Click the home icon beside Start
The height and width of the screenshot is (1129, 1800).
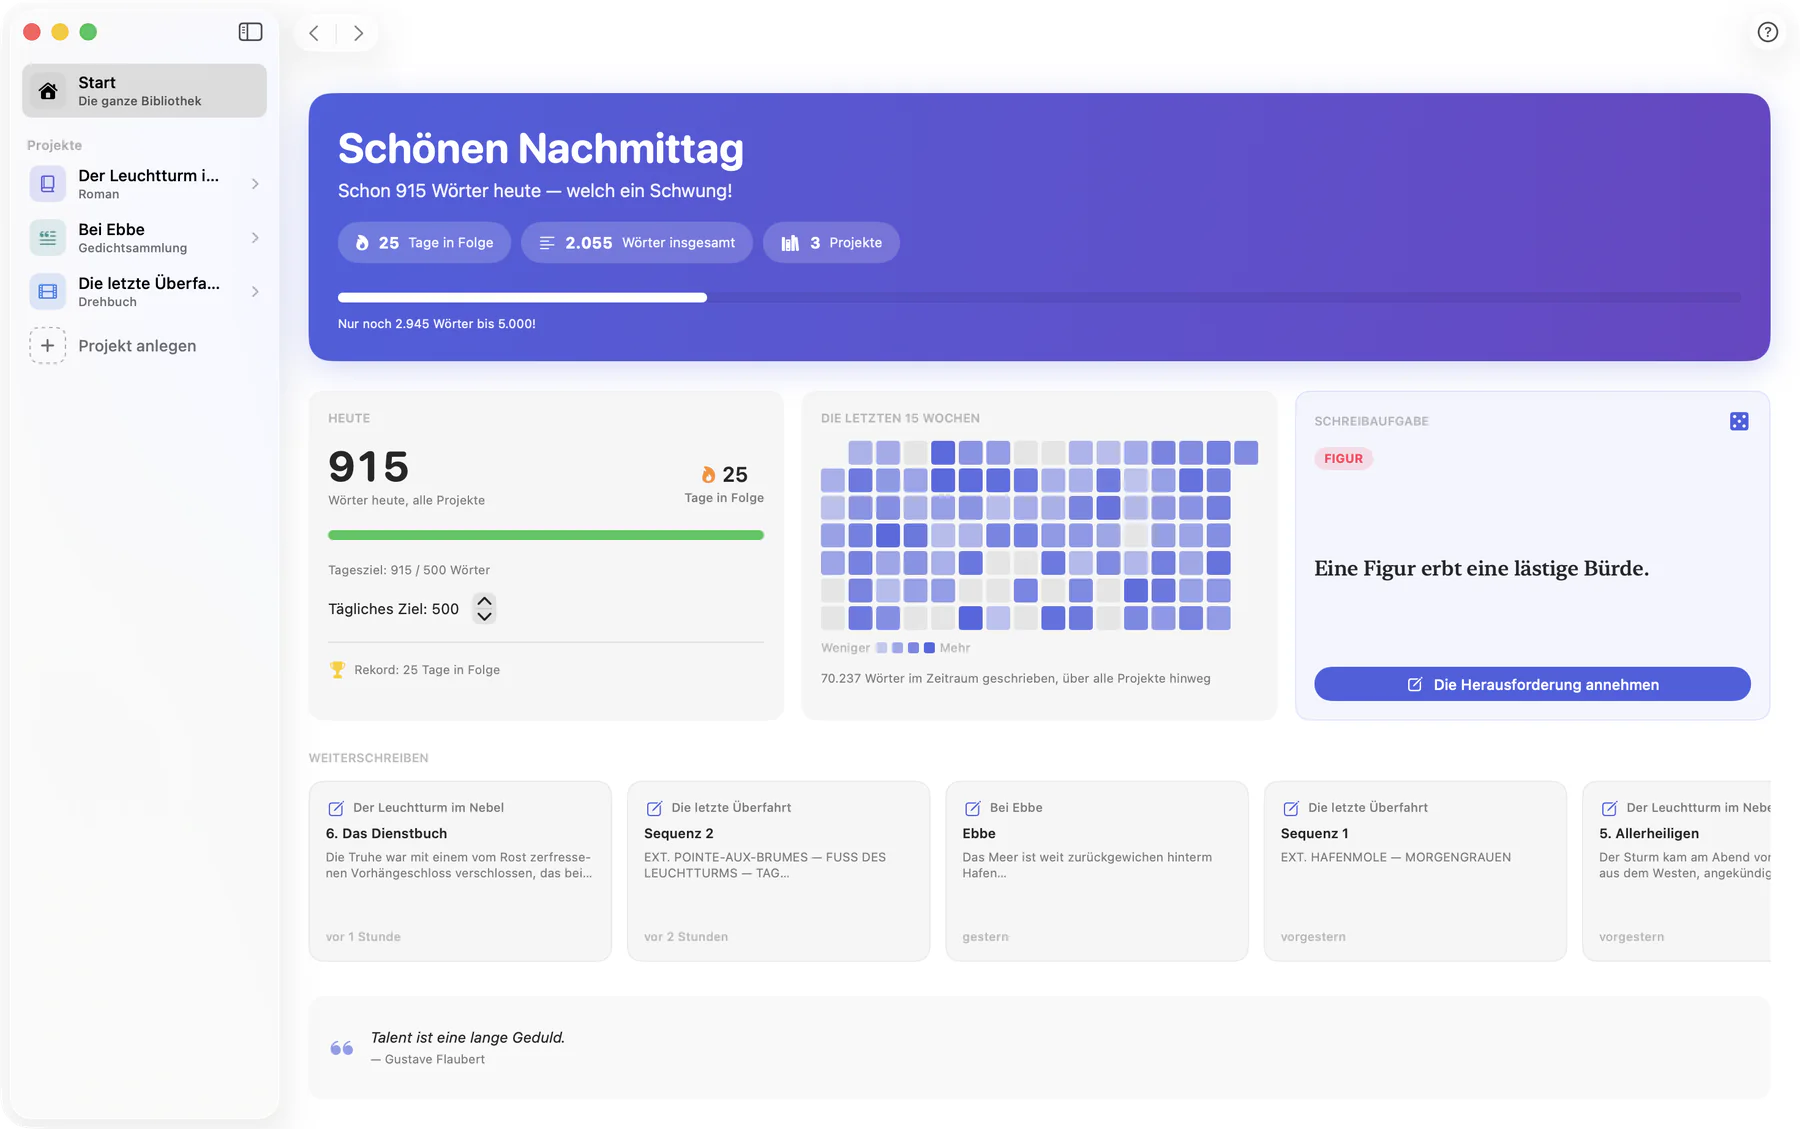(x=48, y=91)
